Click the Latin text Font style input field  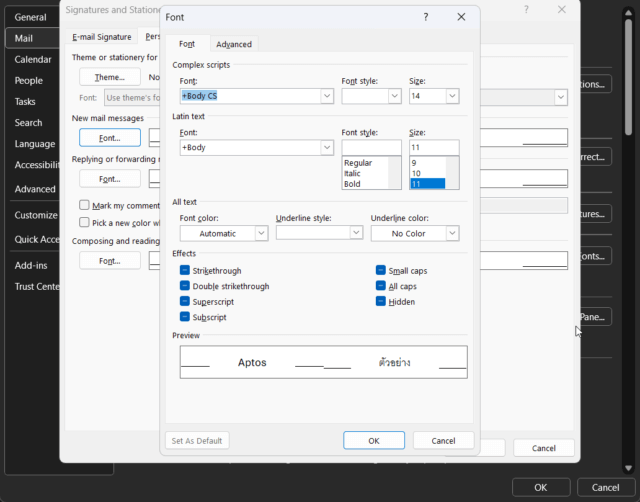[x=371, y=147]
